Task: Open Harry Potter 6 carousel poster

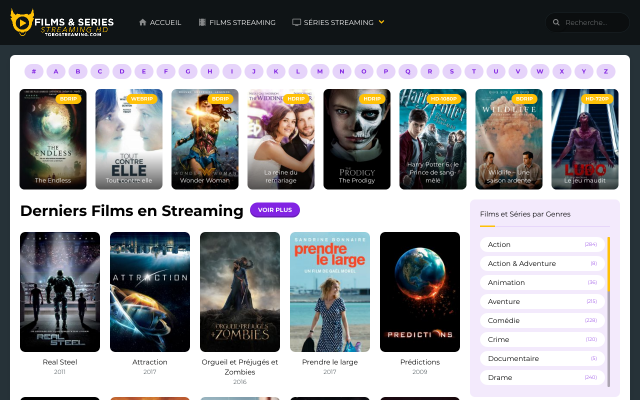Action: point(433,139)
